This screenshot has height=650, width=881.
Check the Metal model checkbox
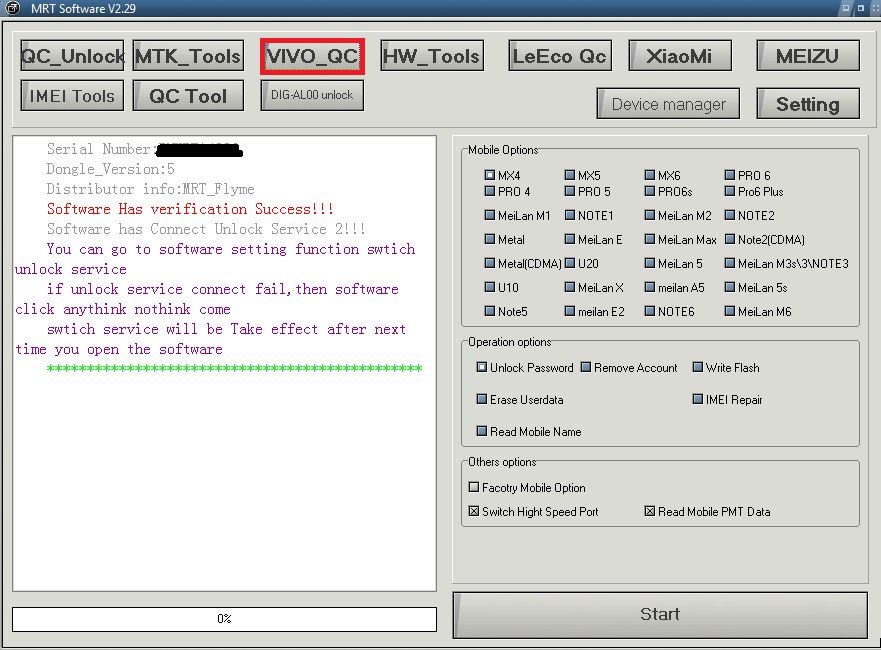point(489,239)
